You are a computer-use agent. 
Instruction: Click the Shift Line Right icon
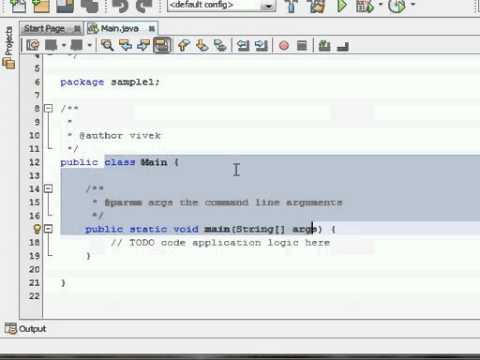pyautogui.click(x=261, y=45)
